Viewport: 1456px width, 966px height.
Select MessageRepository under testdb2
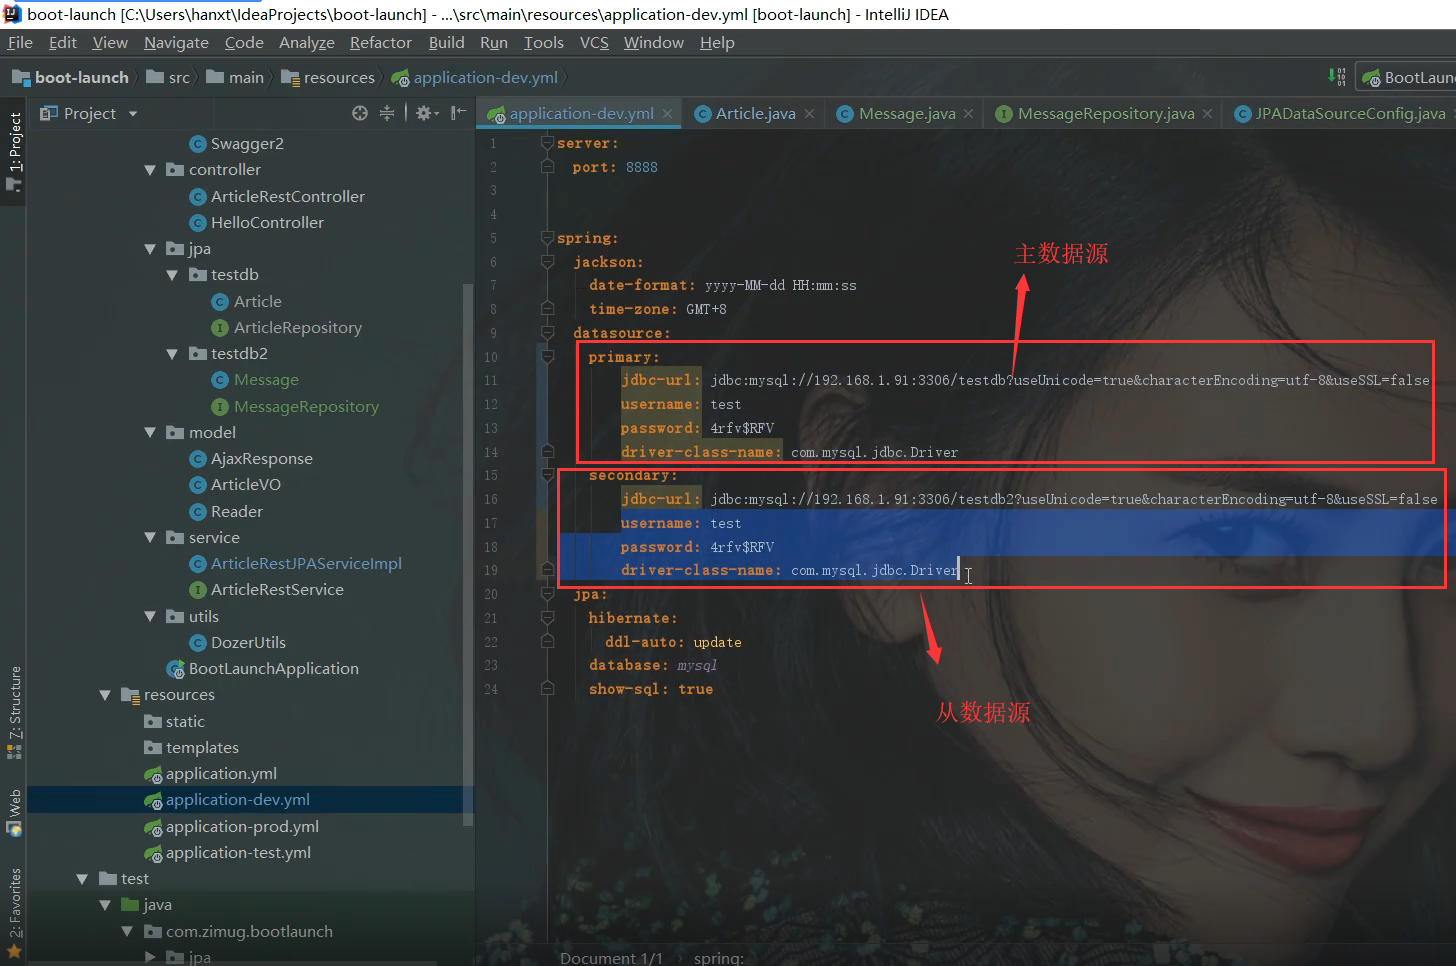[x=295, y=407]
